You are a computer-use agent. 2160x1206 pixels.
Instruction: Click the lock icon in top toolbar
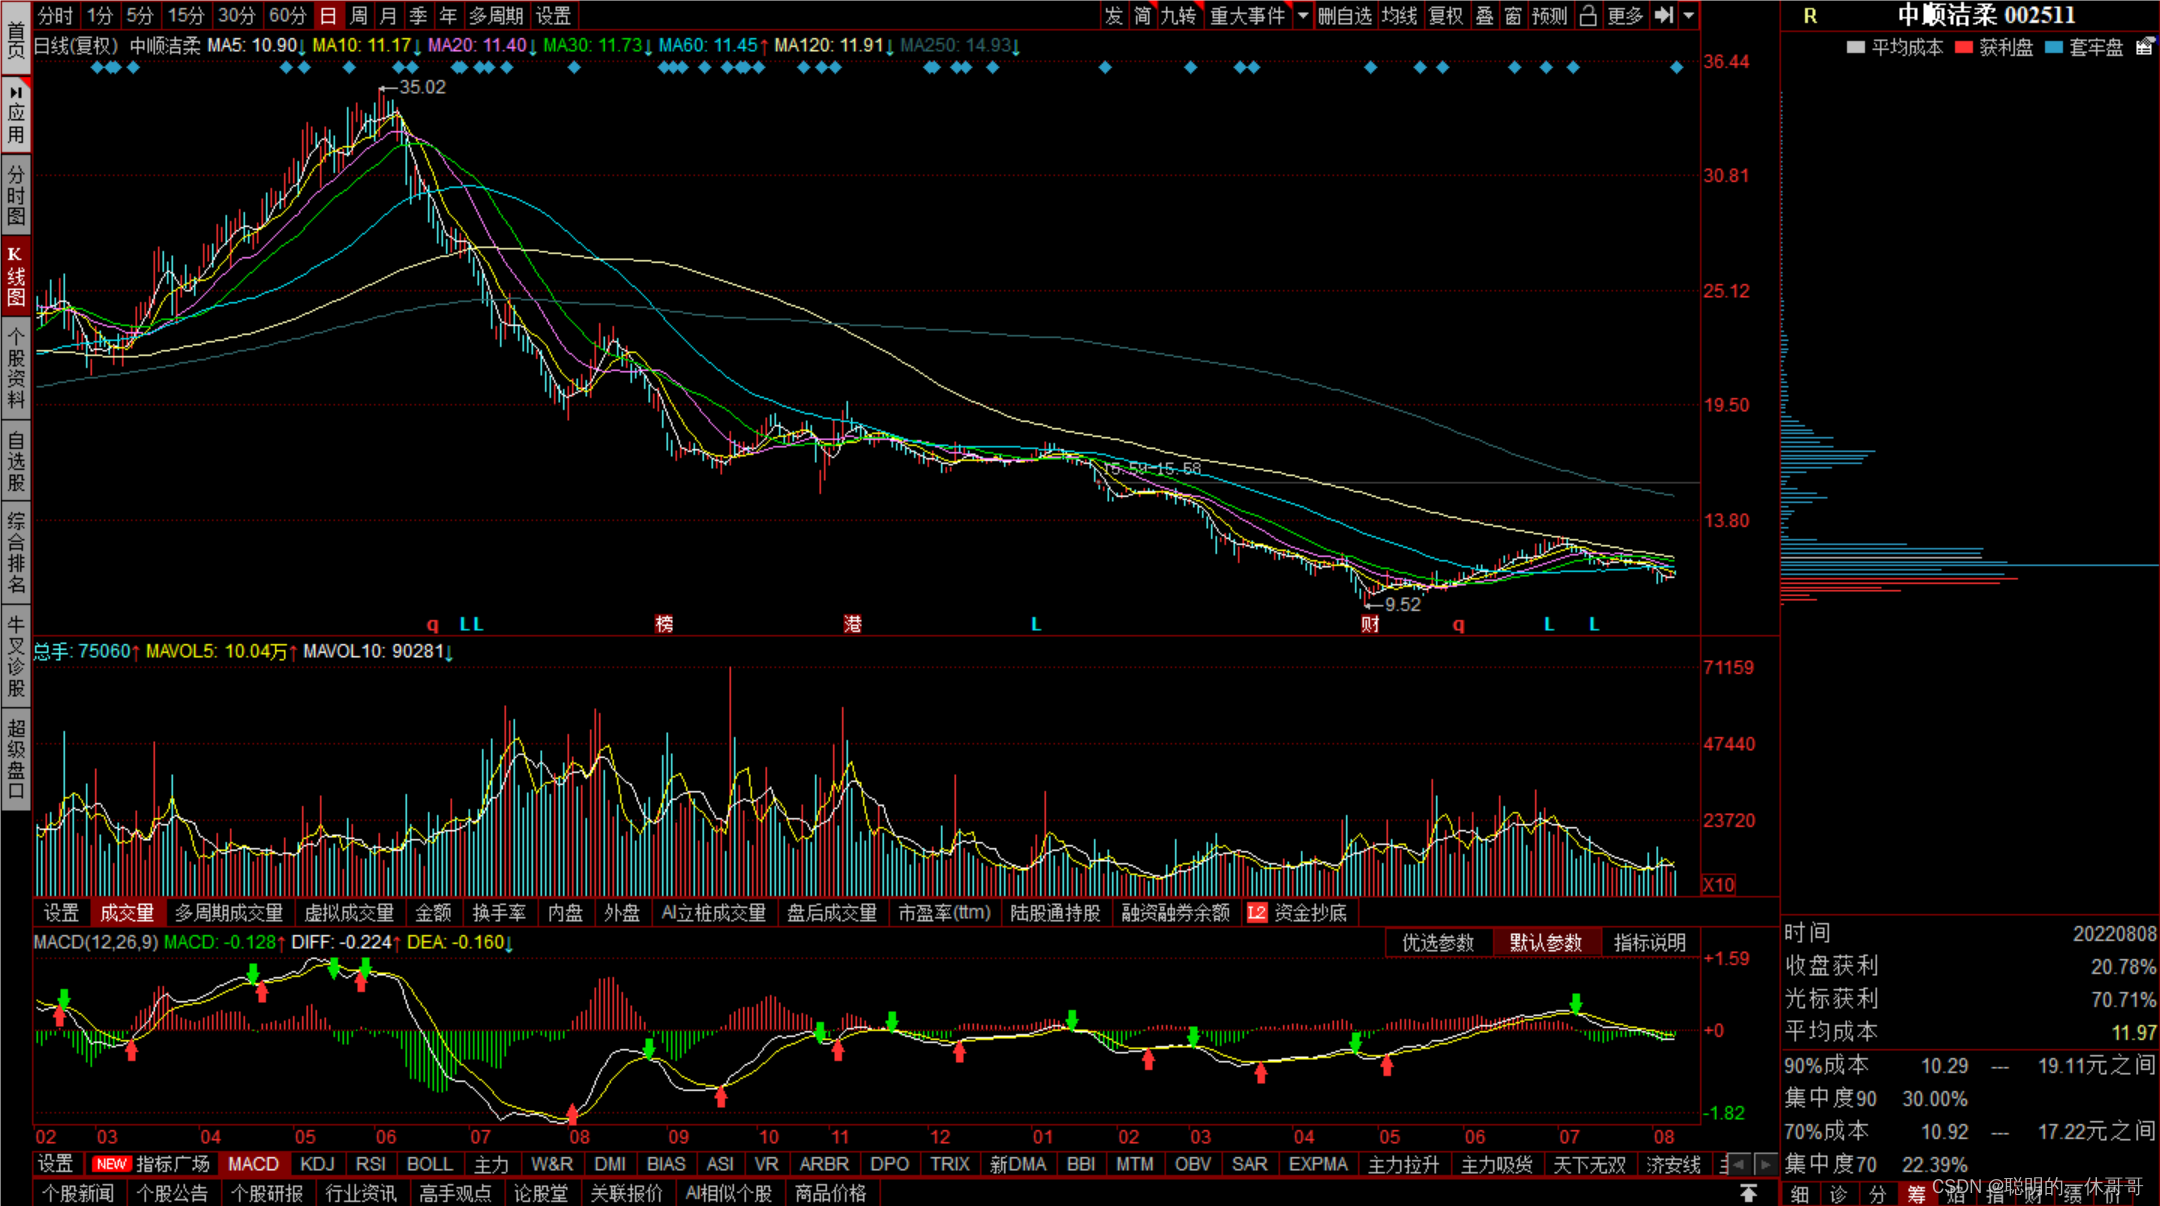point(1587,15)
